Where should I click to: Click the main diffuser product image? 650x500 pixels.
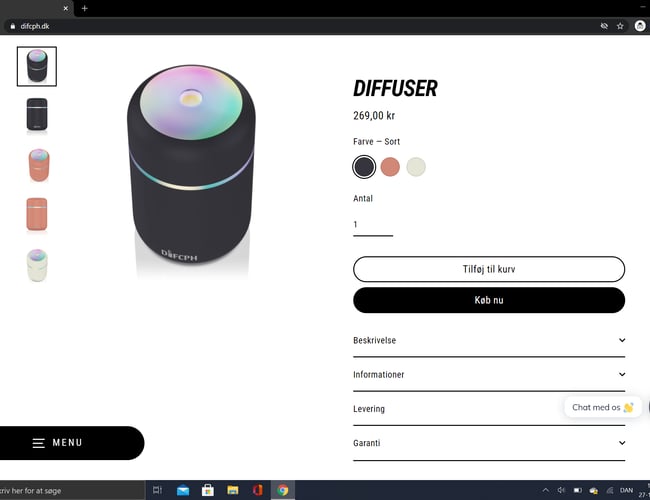pyautogui.click(x=191, y=170)
